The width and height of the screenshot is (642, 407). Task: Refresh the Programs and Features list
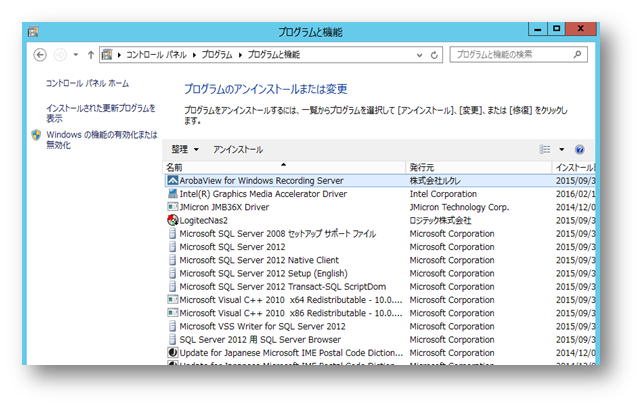434,55
